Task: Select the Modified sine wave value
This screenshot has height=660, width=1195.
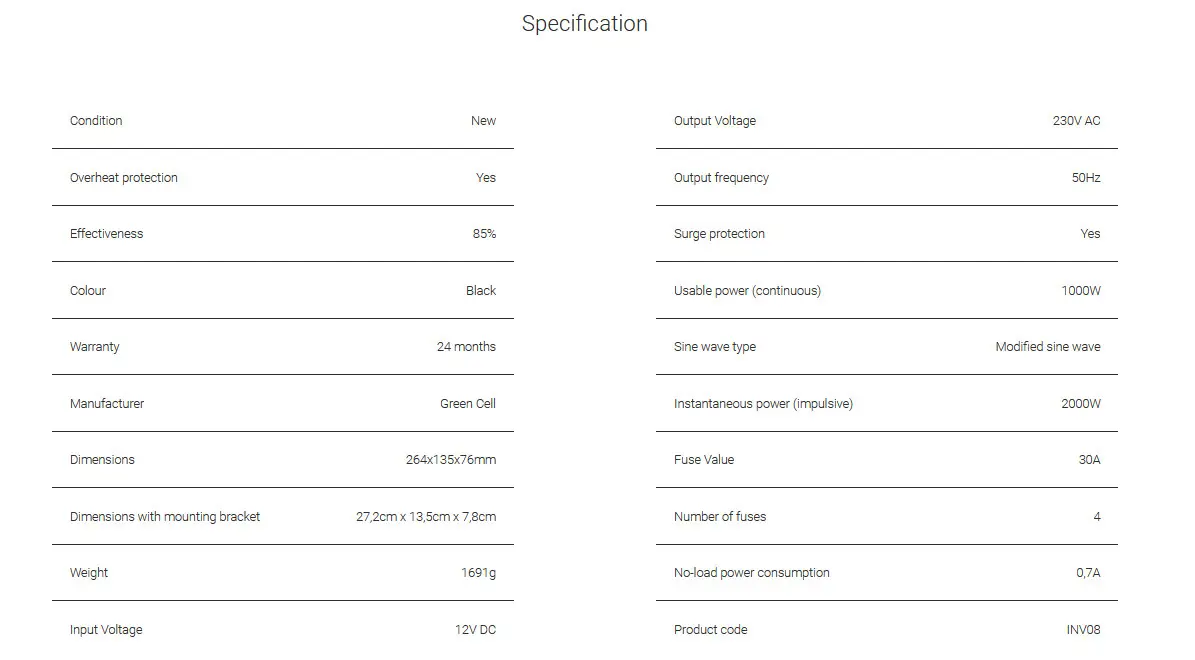Action: tap(1048, 347)
